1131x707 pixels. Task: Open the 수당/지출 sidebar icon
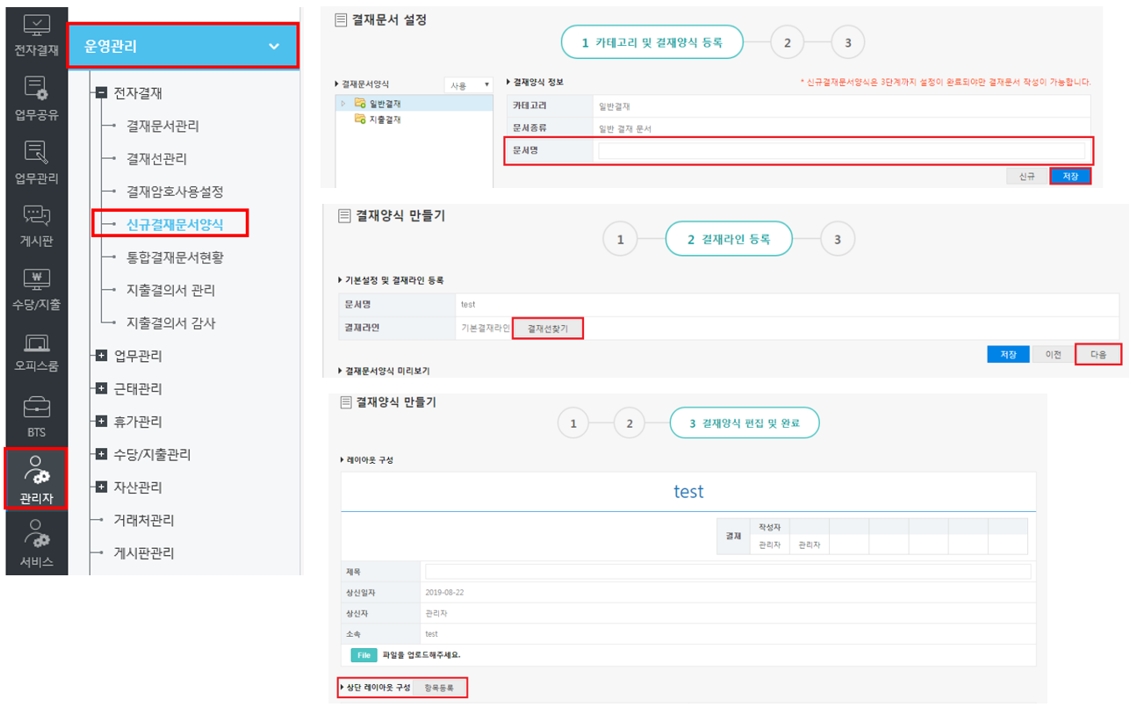pyautogui.click(x=36, y=289)
